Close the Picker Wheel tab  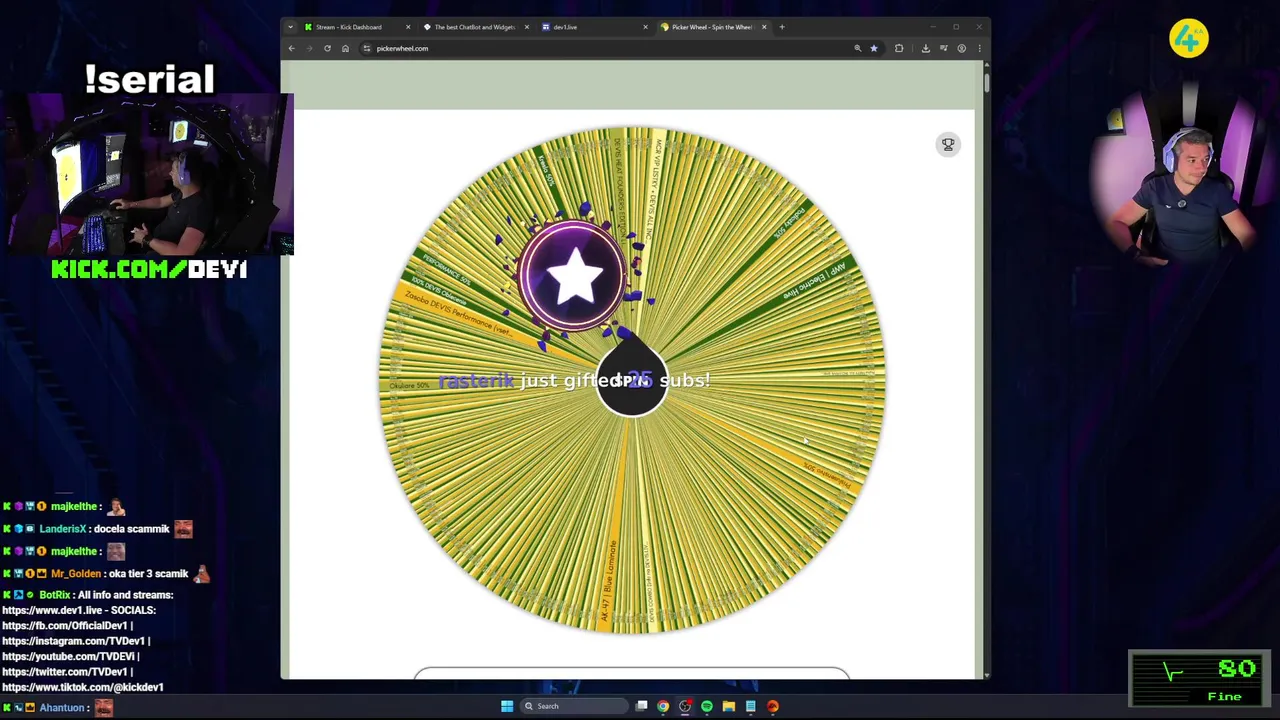click(764, 27)
